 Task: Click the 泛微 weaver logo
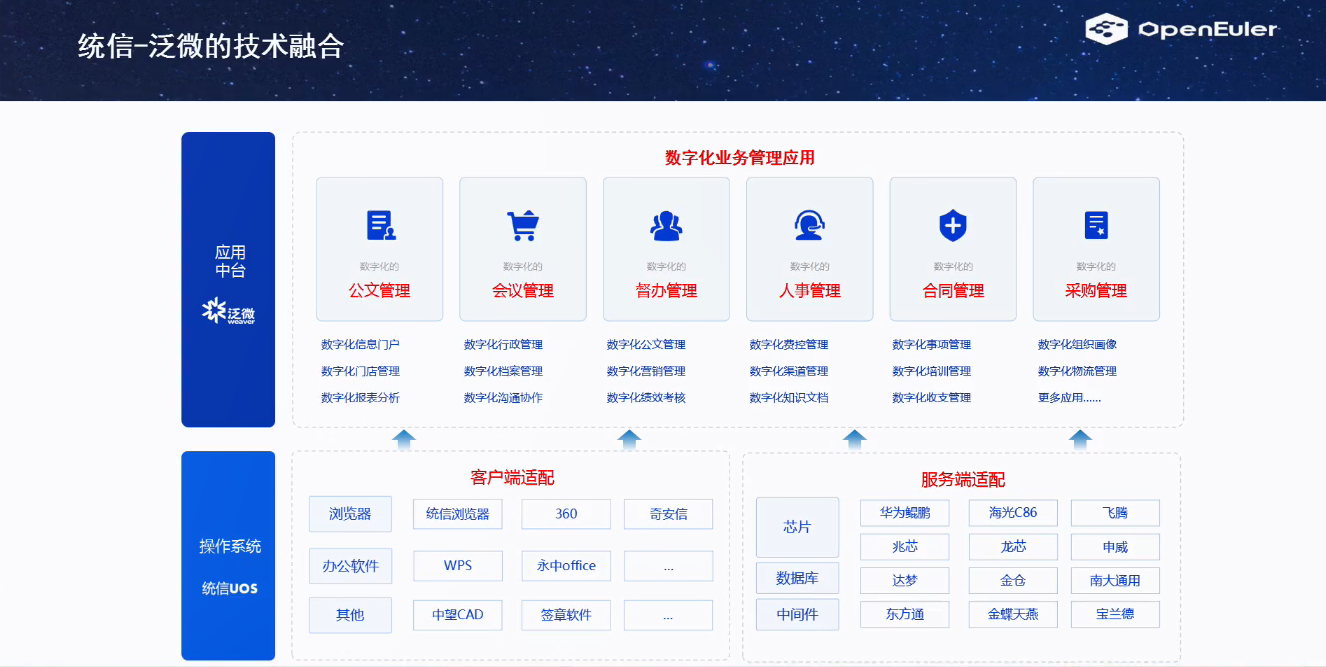click(229, 312)
